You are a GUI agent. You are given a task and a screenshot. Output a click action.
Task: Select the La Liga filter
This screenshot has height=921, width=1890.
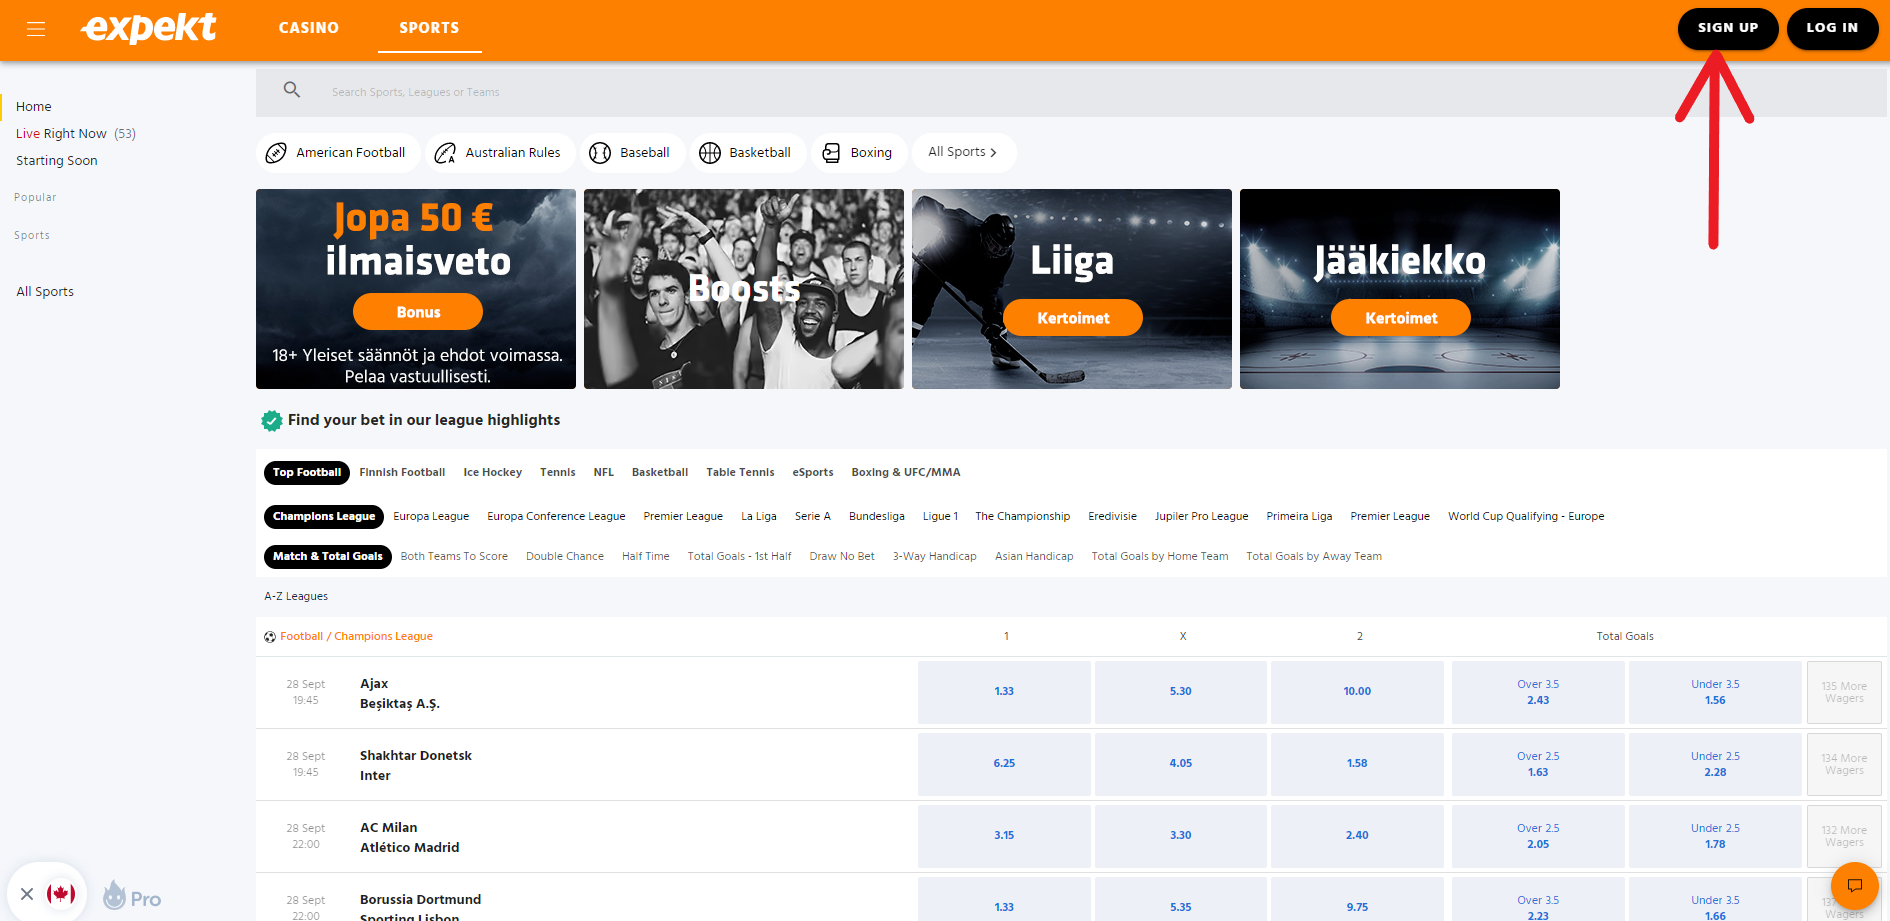click(759, 517)
